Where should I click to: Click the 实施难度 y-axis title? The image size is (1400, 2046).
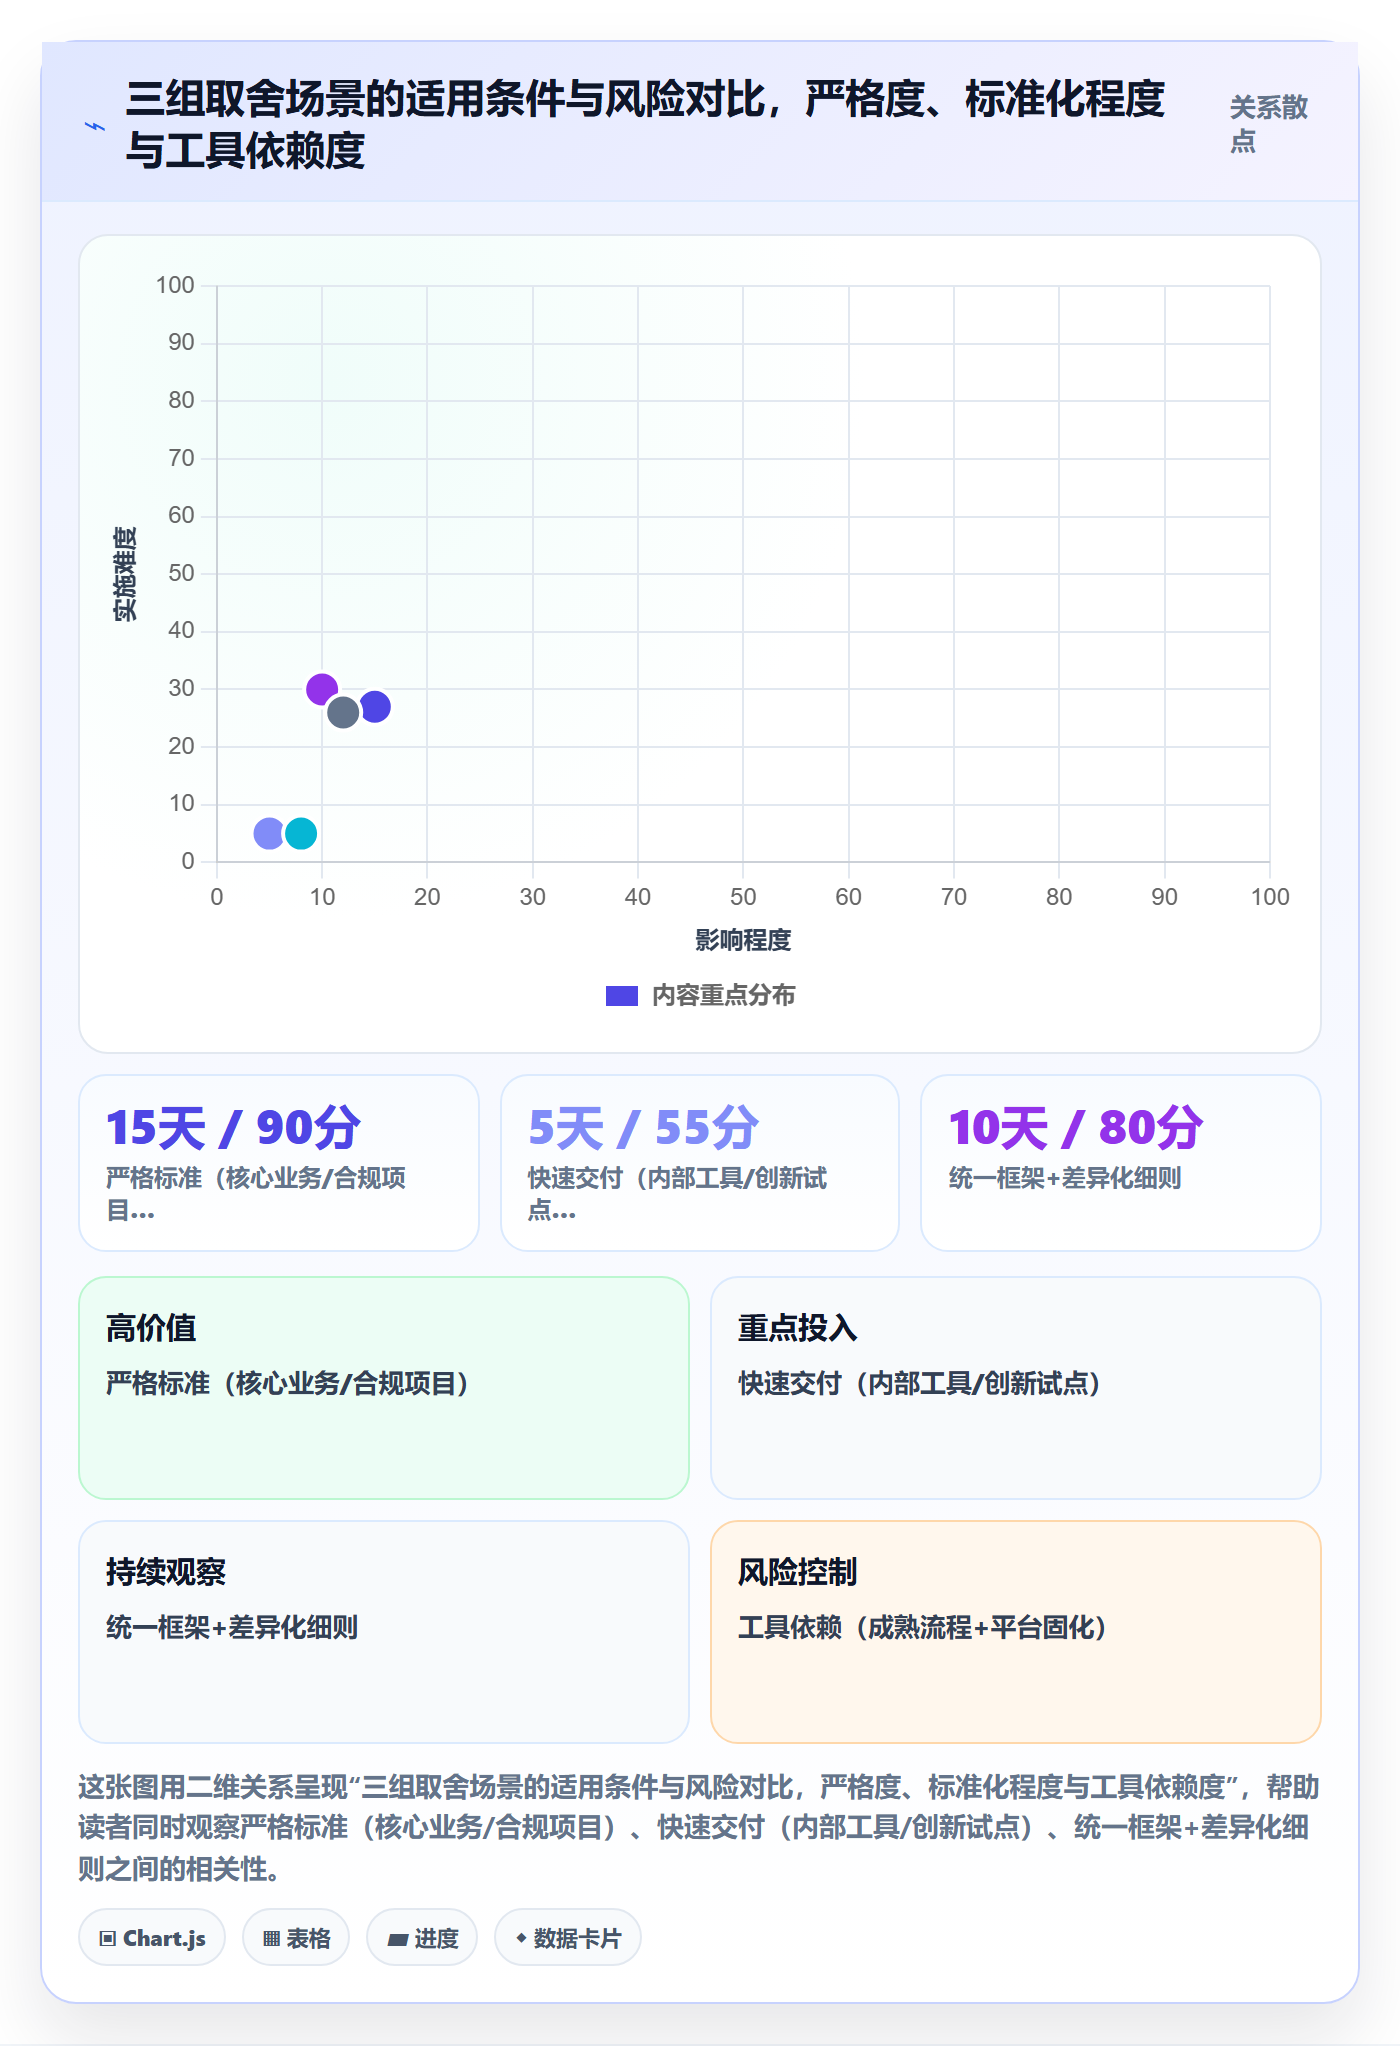pyautogui.click(x=125, y=574)
